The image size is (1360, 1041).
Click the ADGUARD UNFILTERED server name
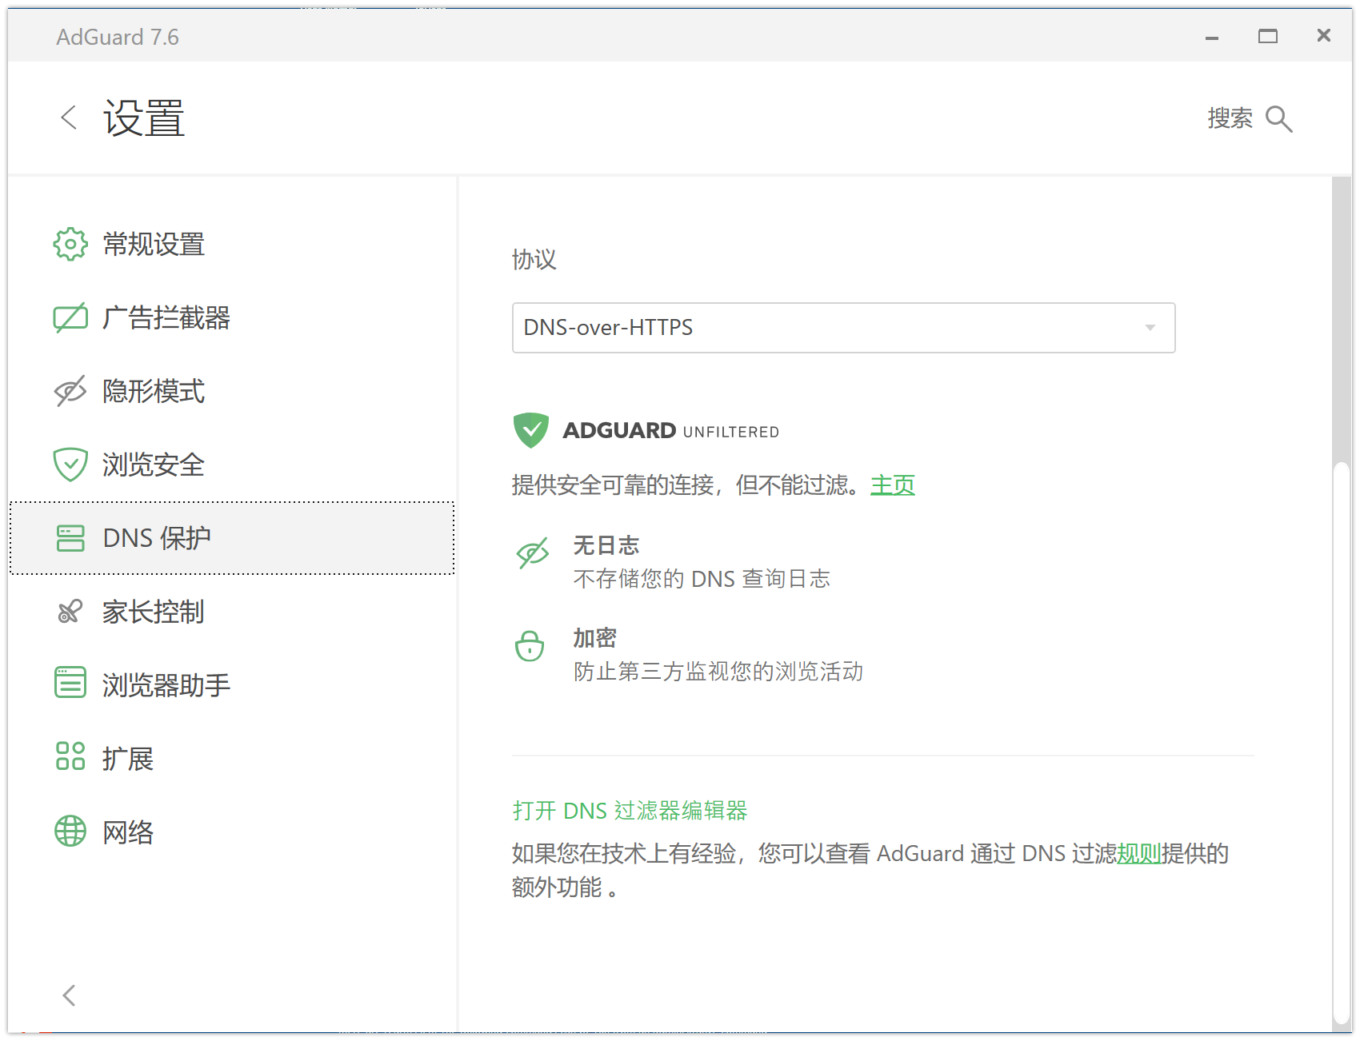pyautogui.click(x=671, y=431)
